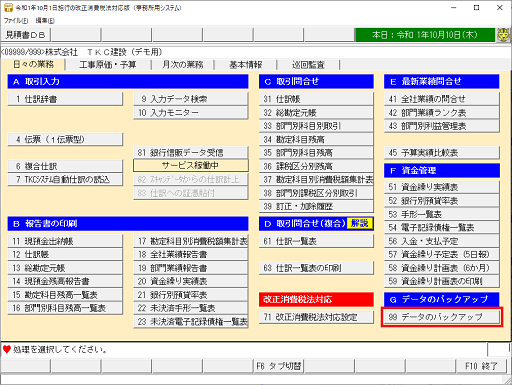Open 43 部門別利益管理表
Image resolution: width=512 pixels, height=385 pixels.
[442, 126]
